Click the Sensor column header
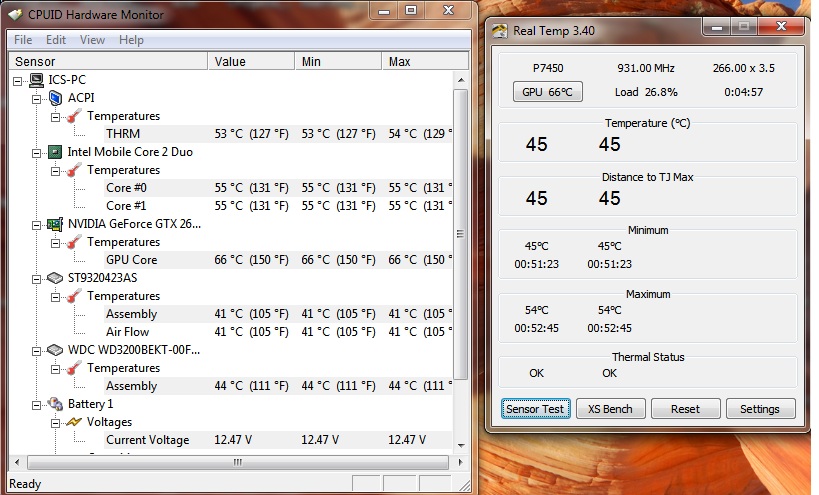 [108, 61]
